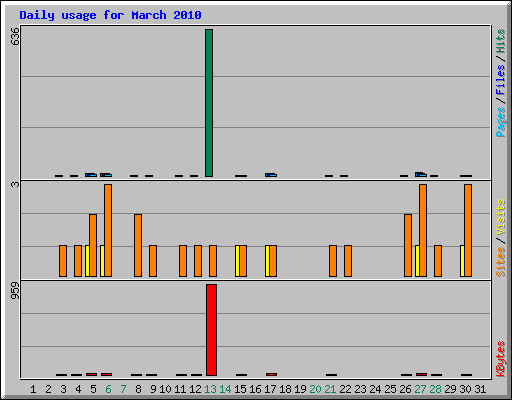Click the x-axis day label 19
Image resolution: width=512 pixels, height=400 pixels.
click(300, 389)
